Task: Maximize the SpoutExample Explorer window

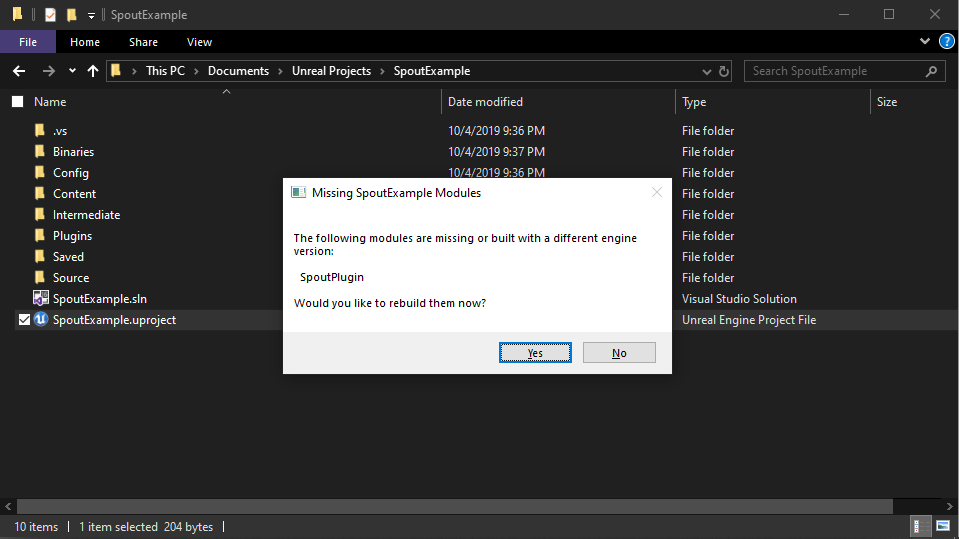Action: (889, 14)
